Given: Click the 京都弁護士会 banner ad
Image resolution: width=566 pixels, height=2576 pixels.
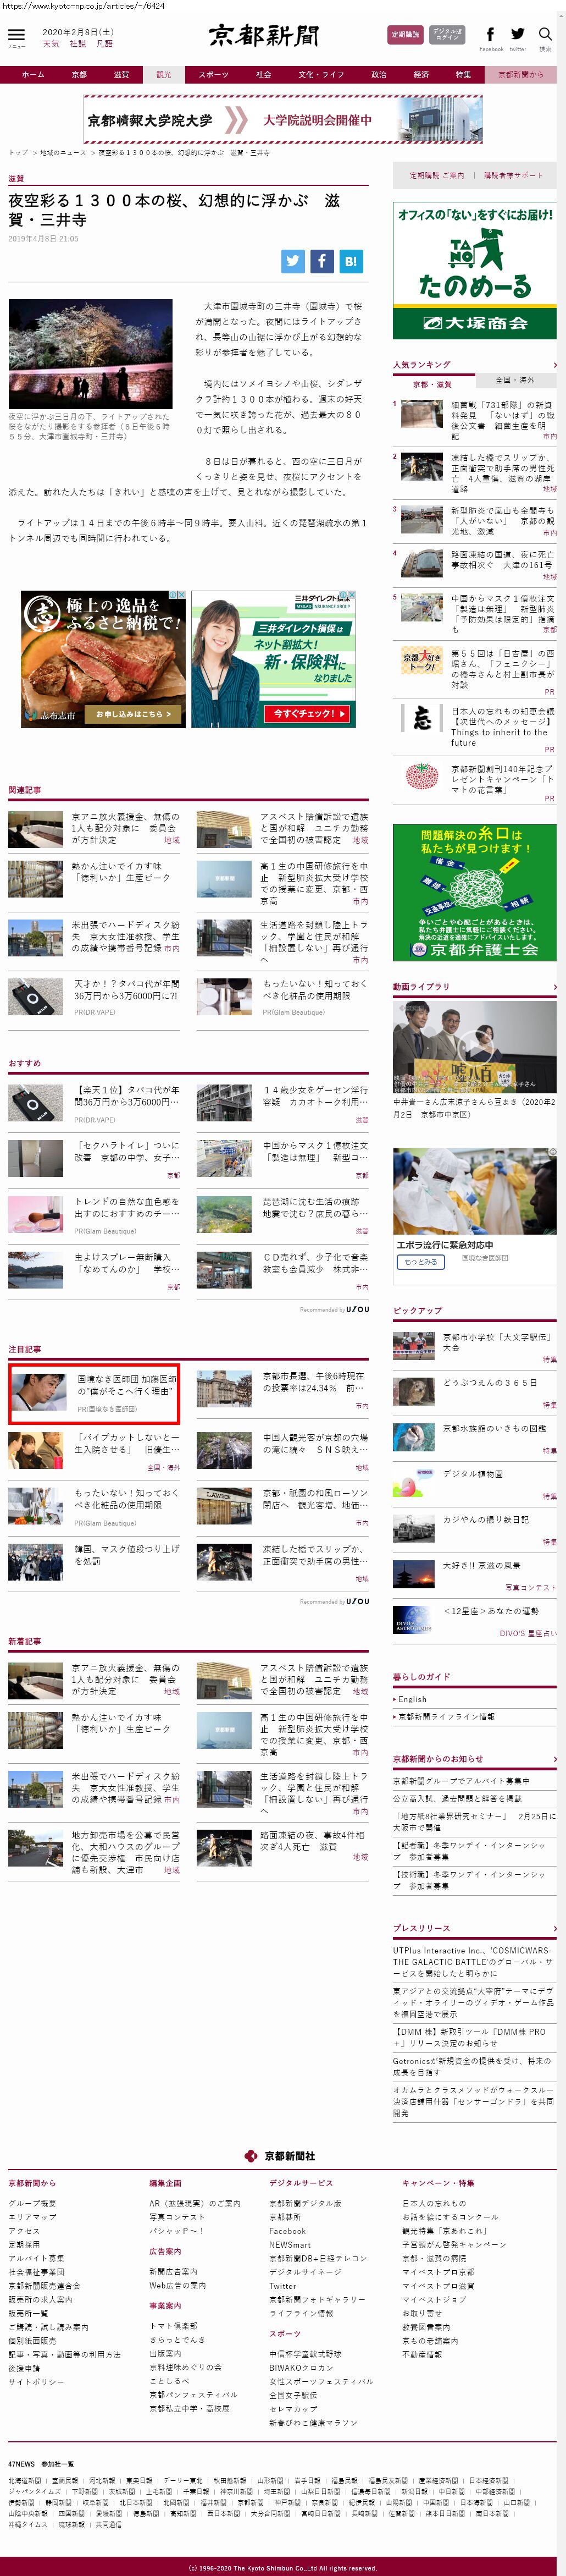Looking at the screenshot, I should [474, 893].
